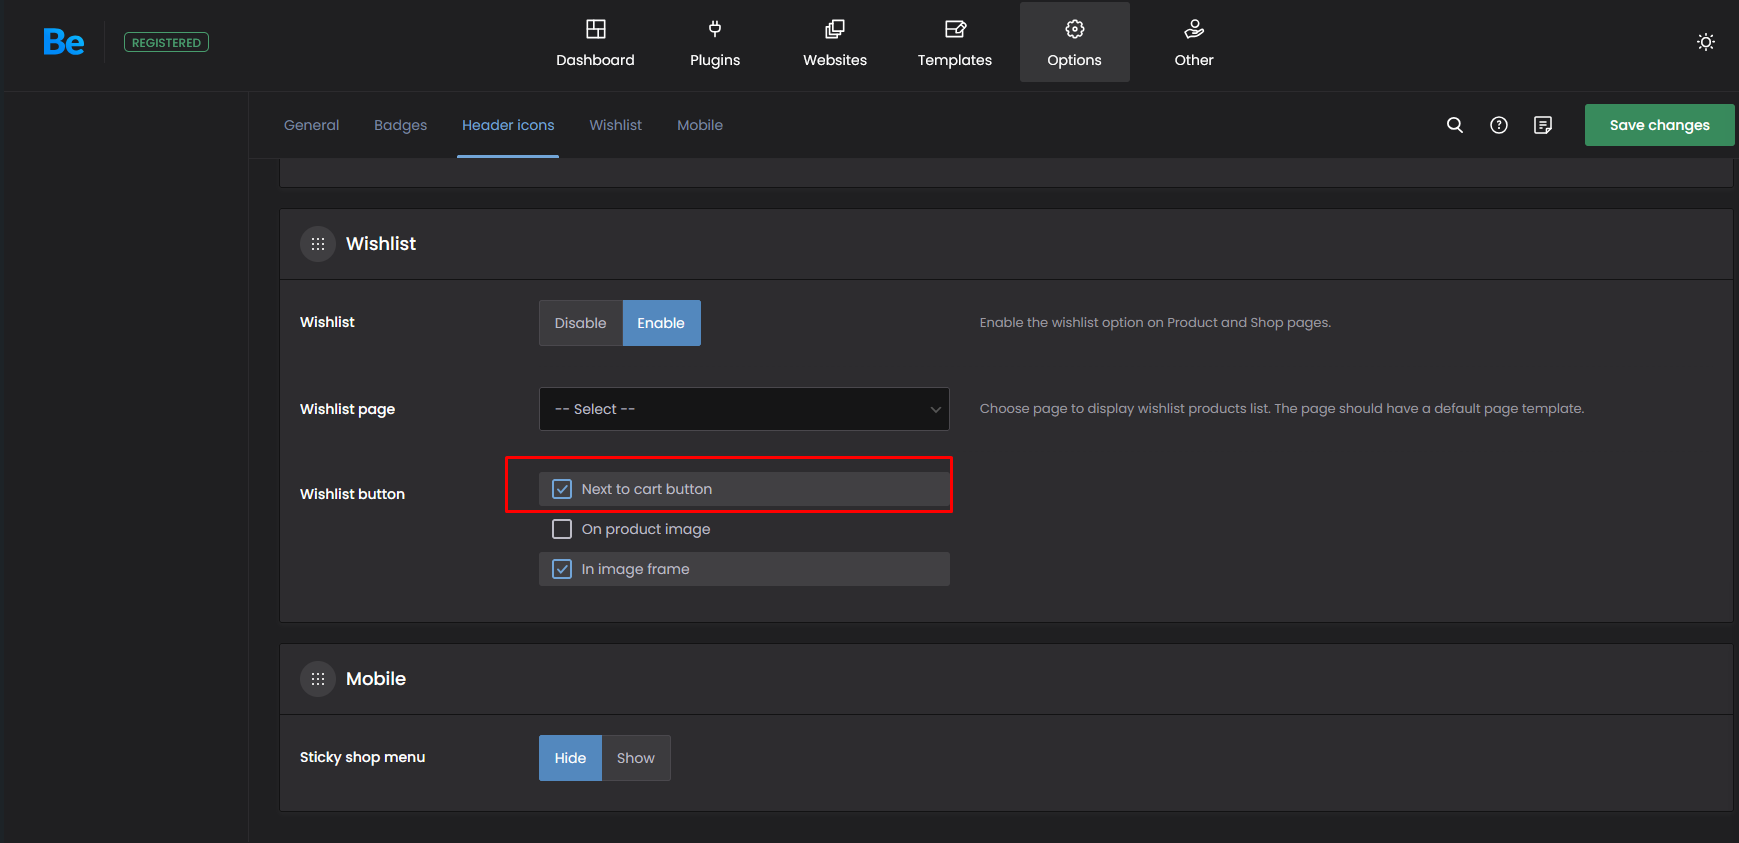1739x843 pixels.
Task: Switch to the Badges tab
Action: tap(400, 125)
